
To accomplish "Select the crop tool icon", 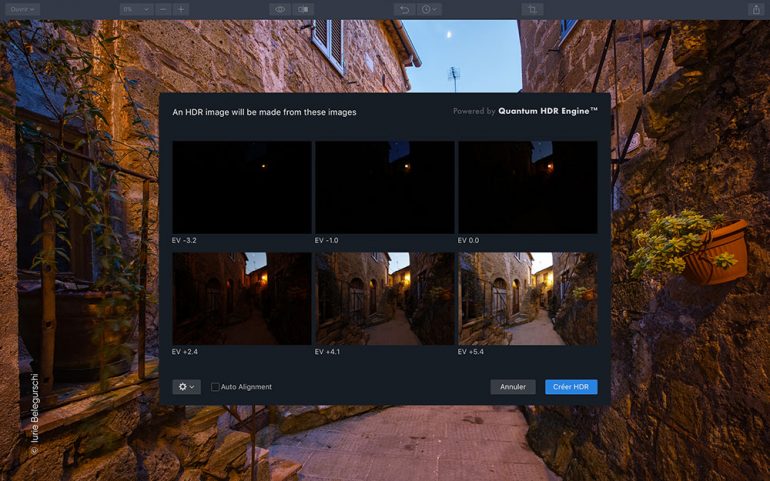I will click(x=532, y=9).
